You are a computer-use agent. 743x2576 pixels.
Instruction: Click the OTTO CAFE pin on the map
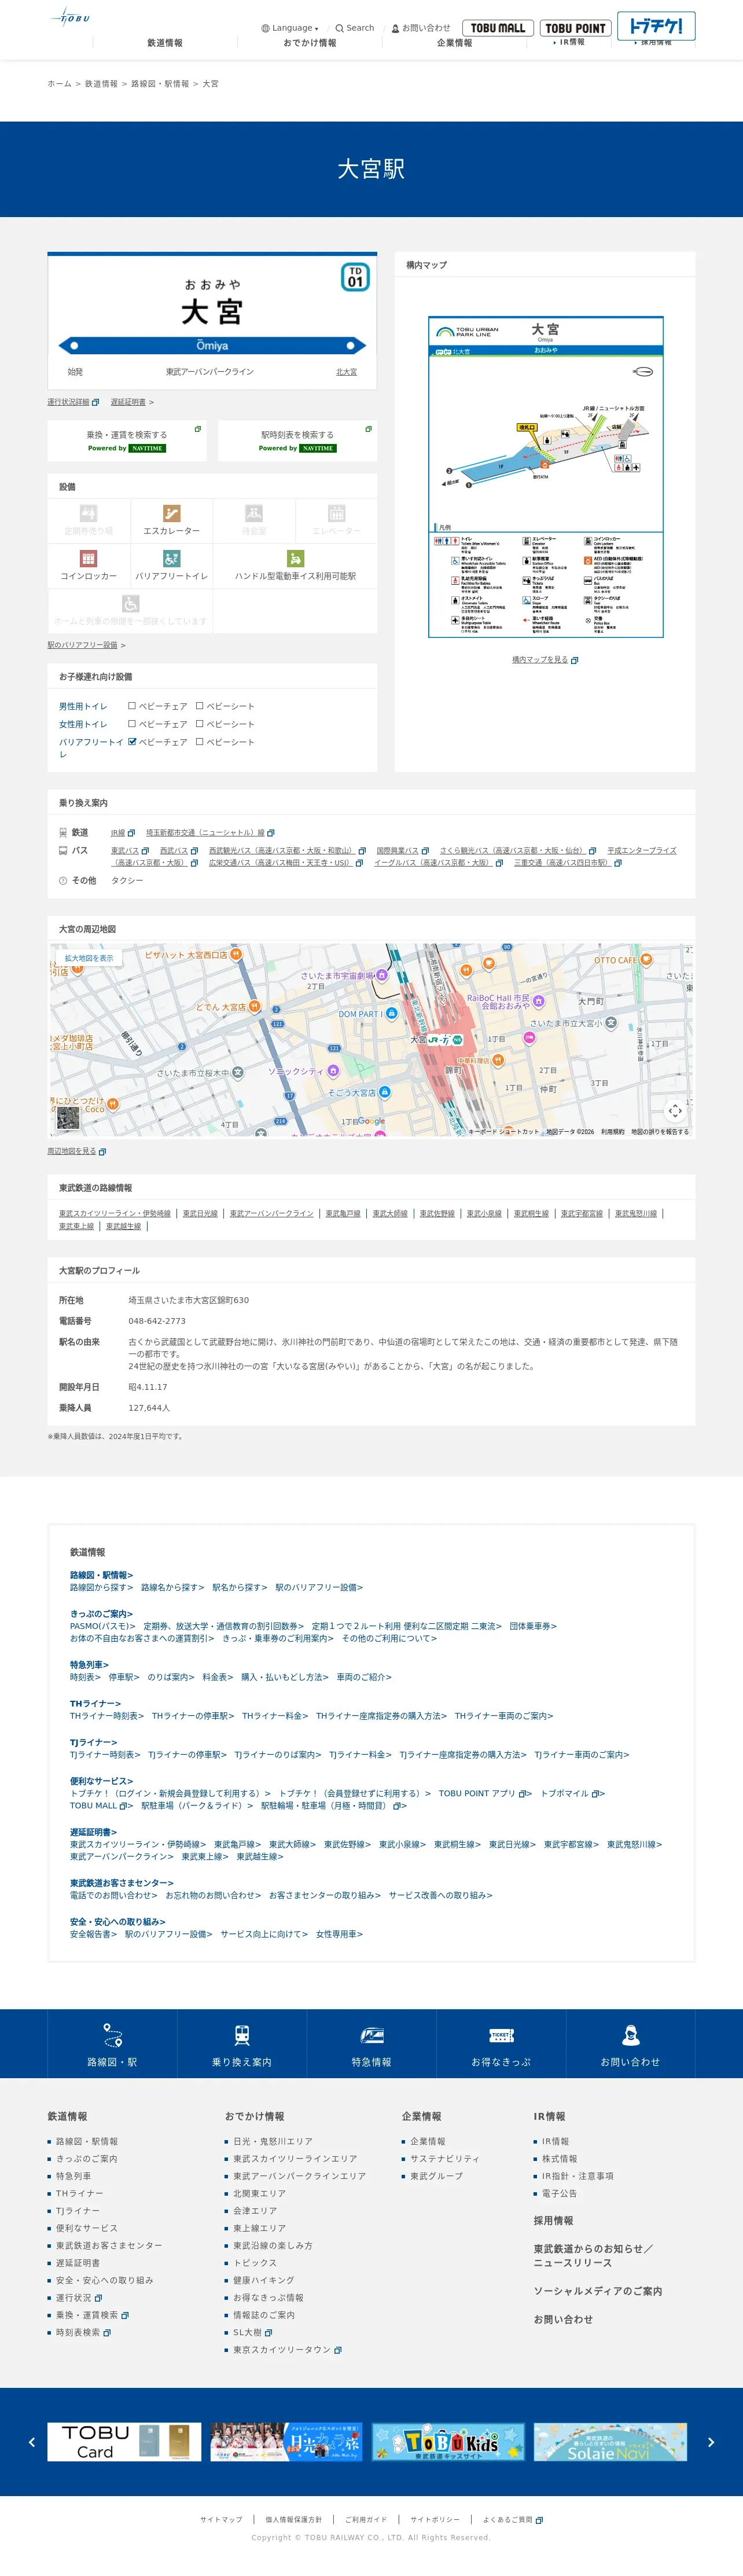tap(646, 960)
